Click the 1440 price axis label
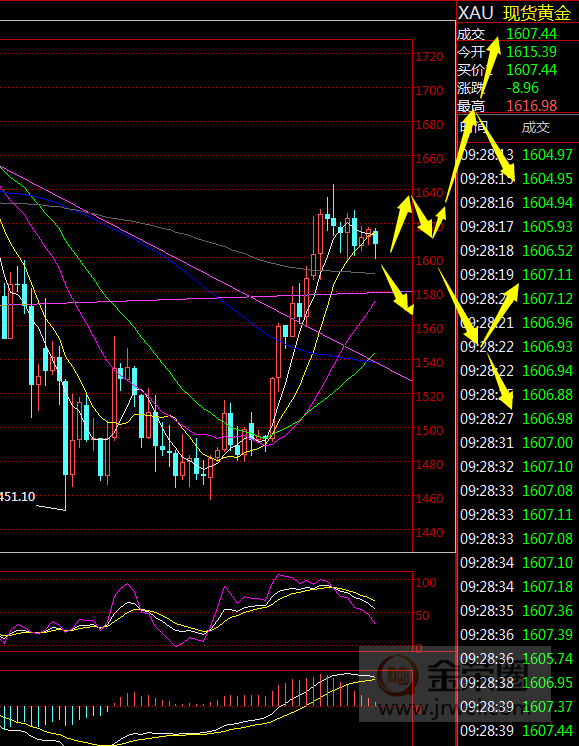 (x=429, y=532)
